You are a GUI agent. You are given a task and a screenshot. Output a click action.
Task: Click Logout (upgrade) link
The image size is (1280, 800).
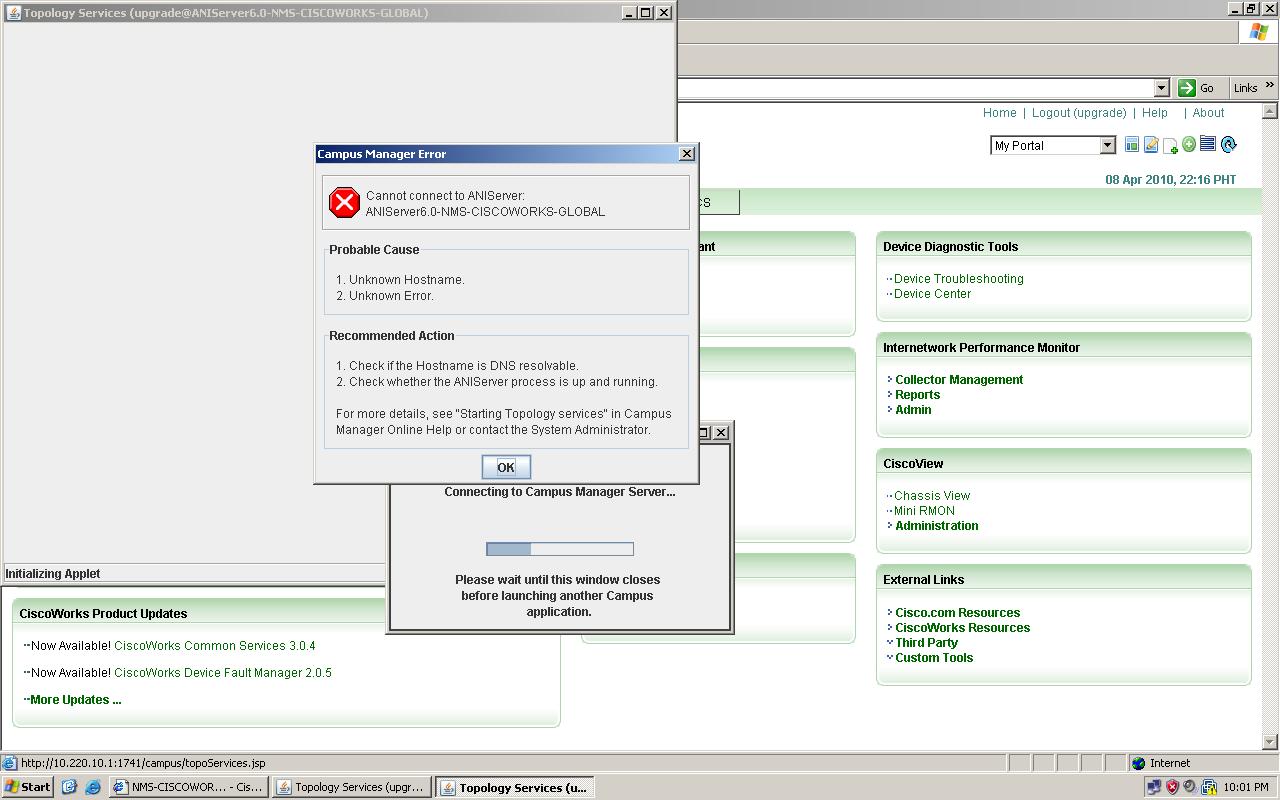pos(1079,113)
